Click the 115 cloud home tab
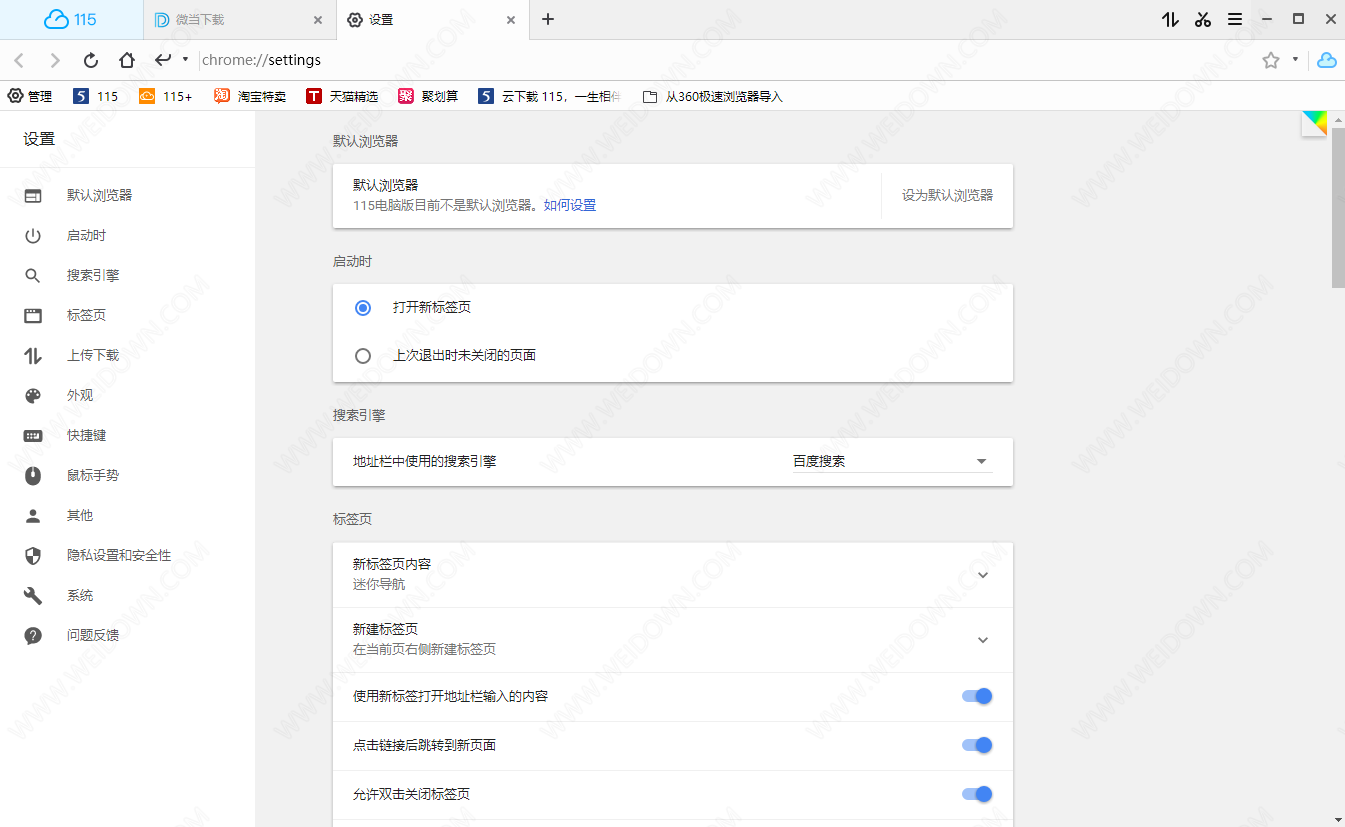 point(71,19)
